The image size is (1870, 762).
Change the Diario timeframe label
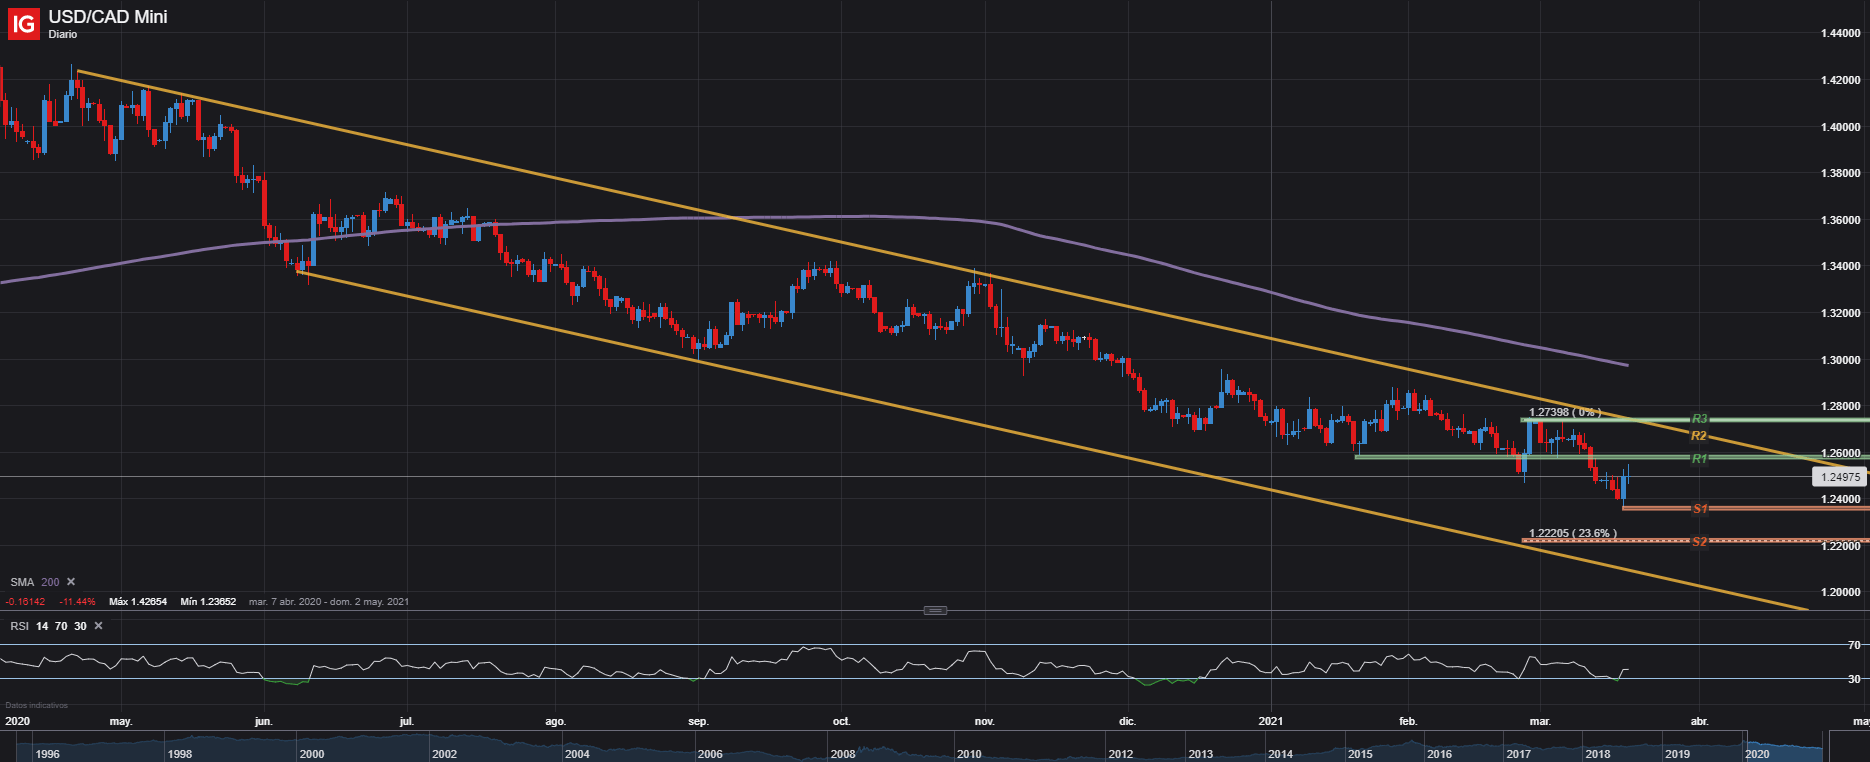63,35
